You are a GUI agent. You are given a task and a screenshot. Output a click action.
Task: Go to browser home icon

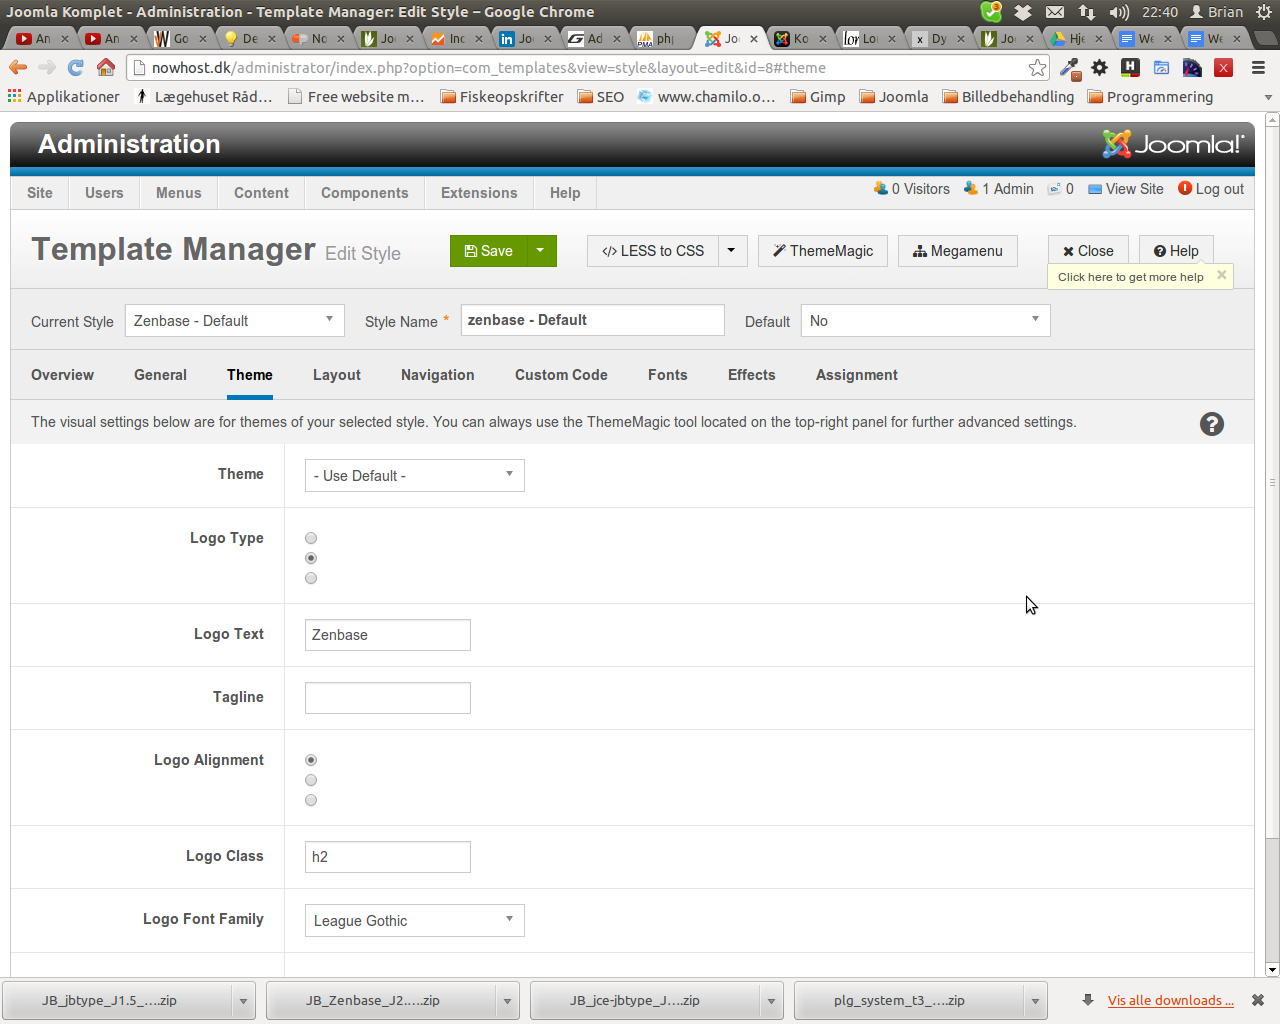[106, 67]
